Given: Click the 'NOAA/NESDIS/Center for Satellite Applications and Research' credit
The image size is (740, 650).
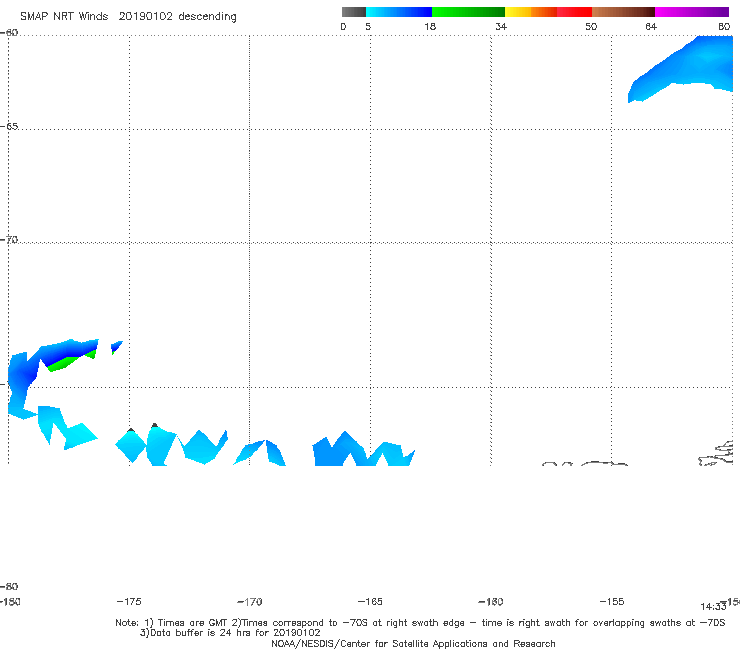Looking at the screenshot, I should pos(413,643).
